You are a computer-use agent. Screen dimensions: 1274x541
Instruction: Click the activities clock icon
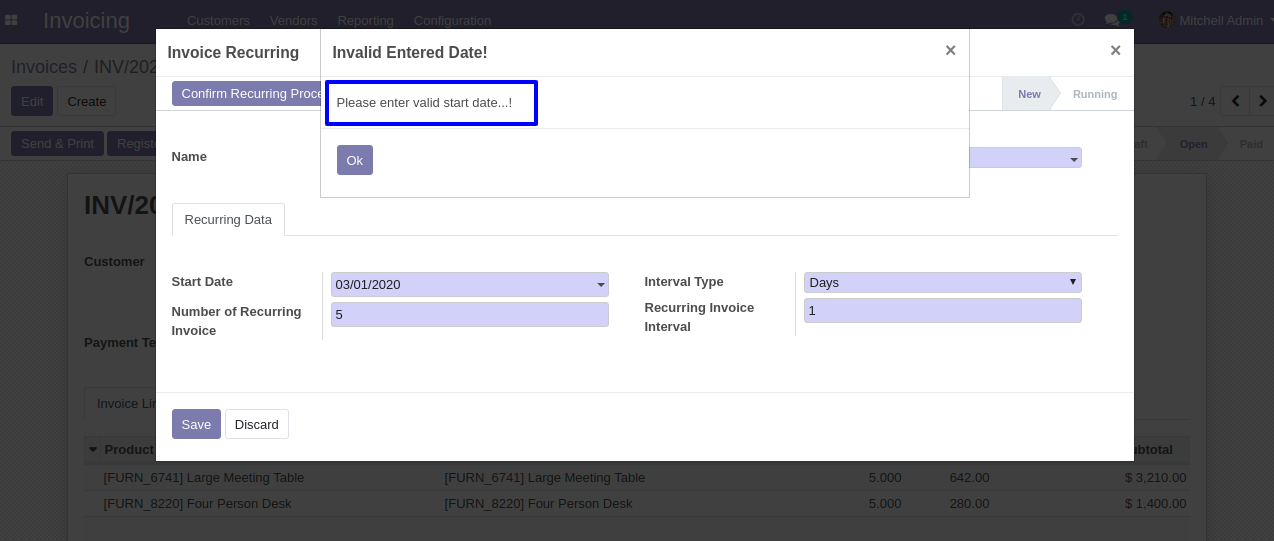[1078, 20]
